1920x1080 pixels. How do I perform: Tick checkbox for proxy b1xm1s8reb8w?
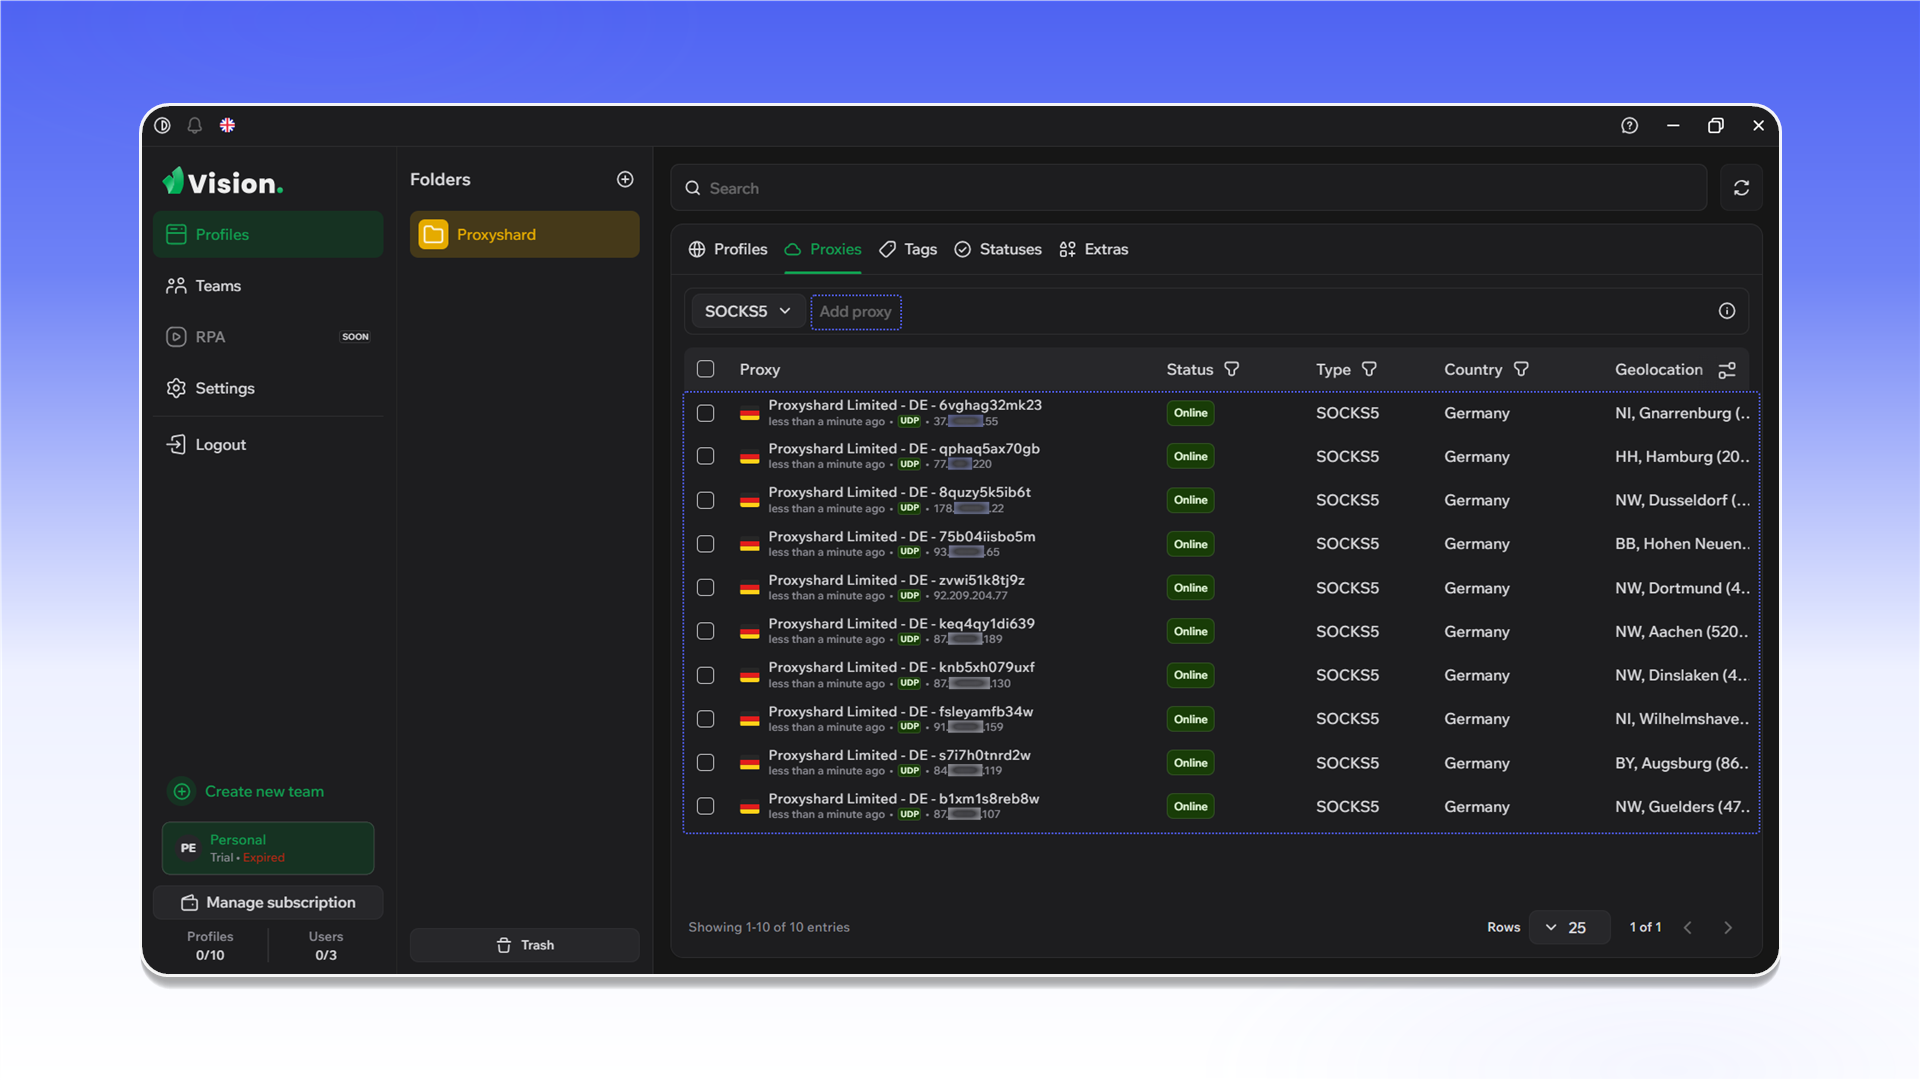[x=705, y=806]
